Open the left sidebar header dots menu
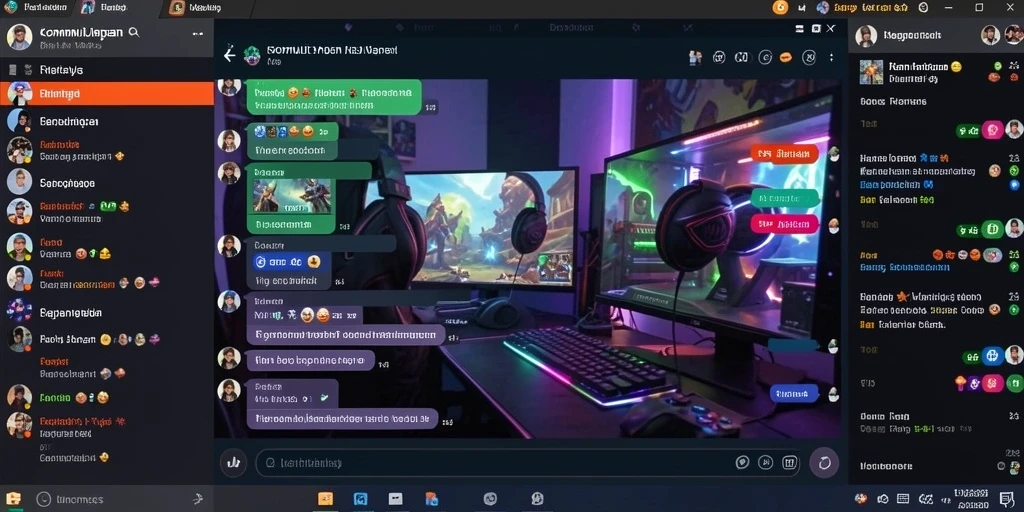1024x512 pixels. pos(197,34)
